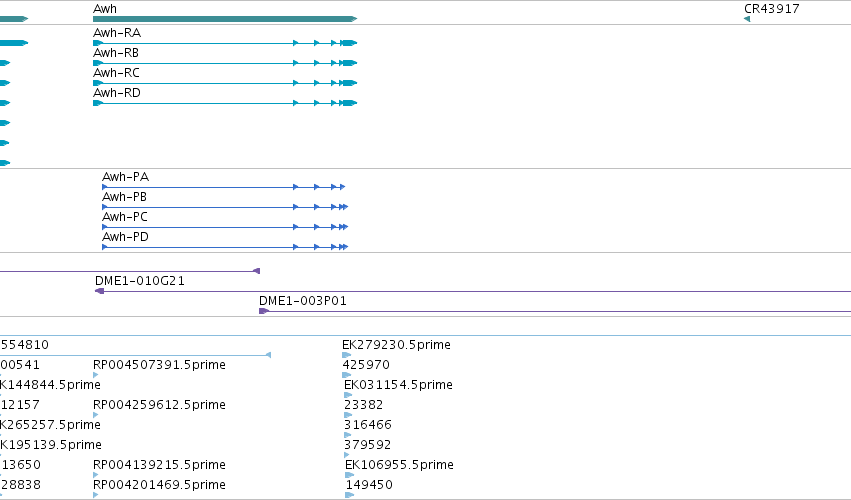851x500 pixels.
Task: Select the Awh-RA transcript line
Action: (x=225, y=43)
